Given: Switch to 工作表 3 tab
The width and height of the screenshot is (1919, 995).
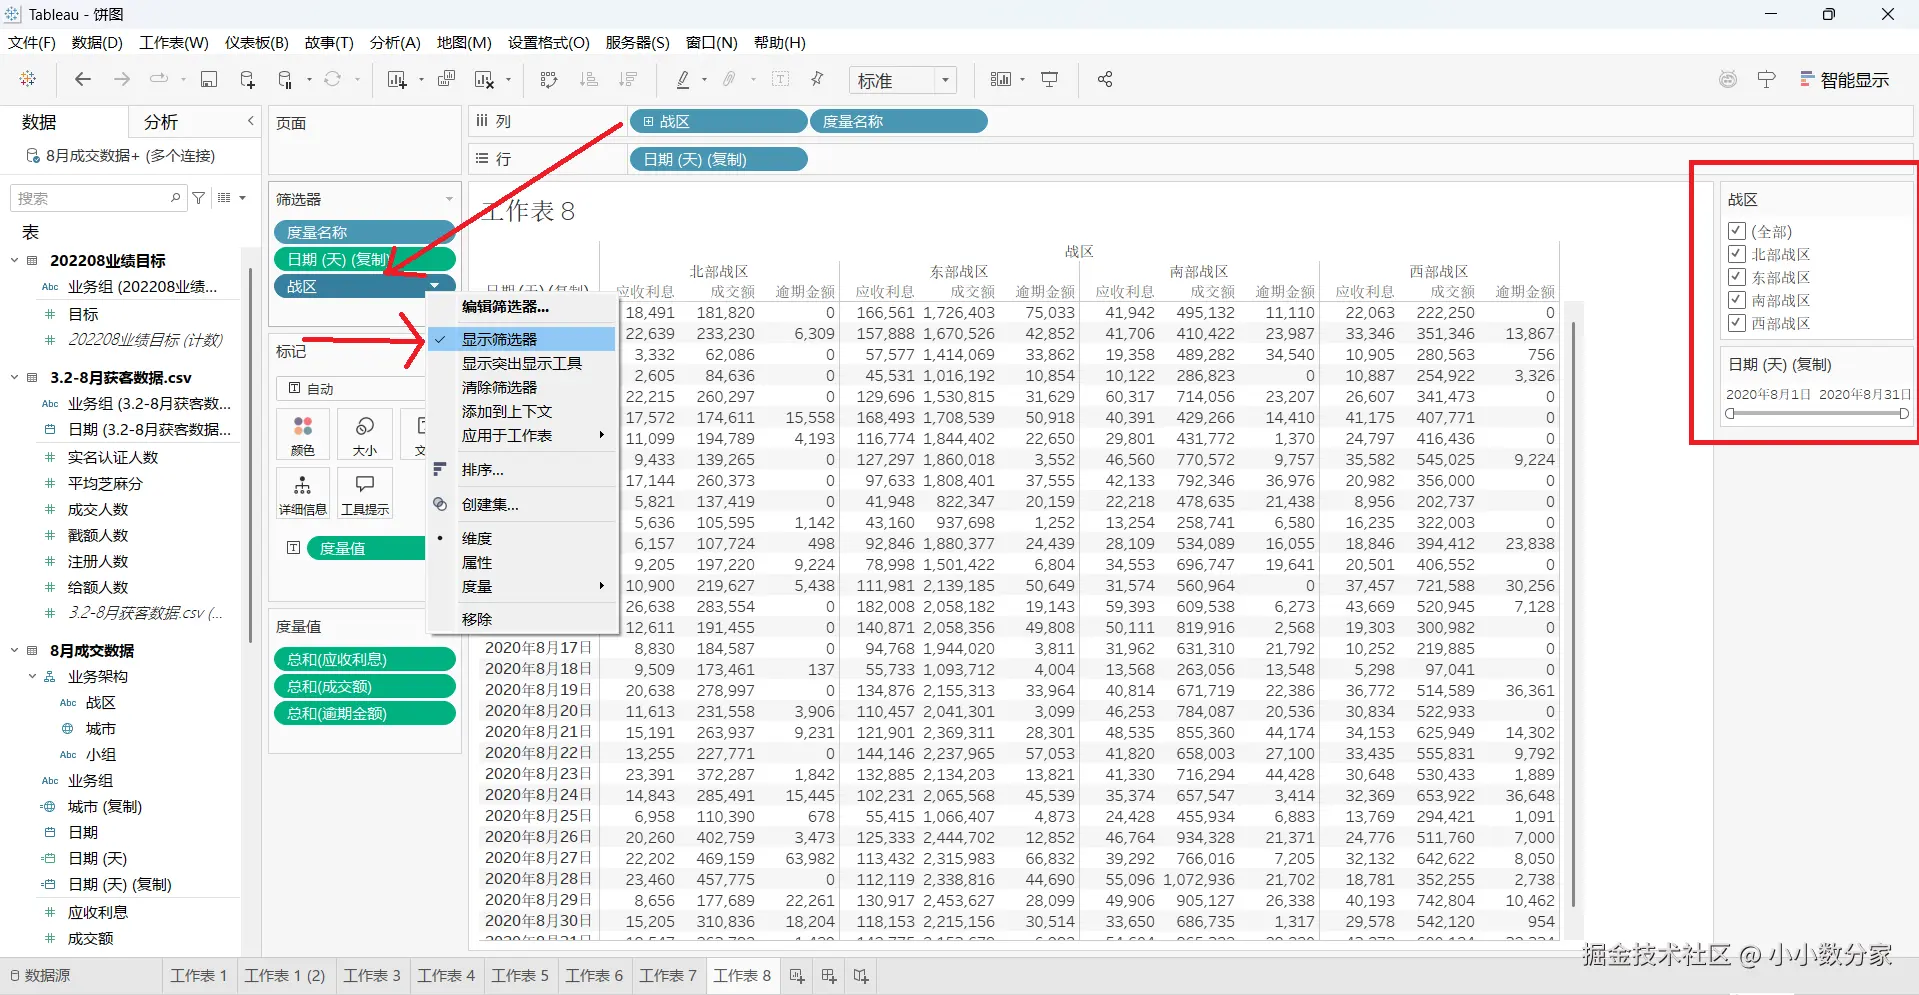Looking at the screenshot, I should (372, 976).
